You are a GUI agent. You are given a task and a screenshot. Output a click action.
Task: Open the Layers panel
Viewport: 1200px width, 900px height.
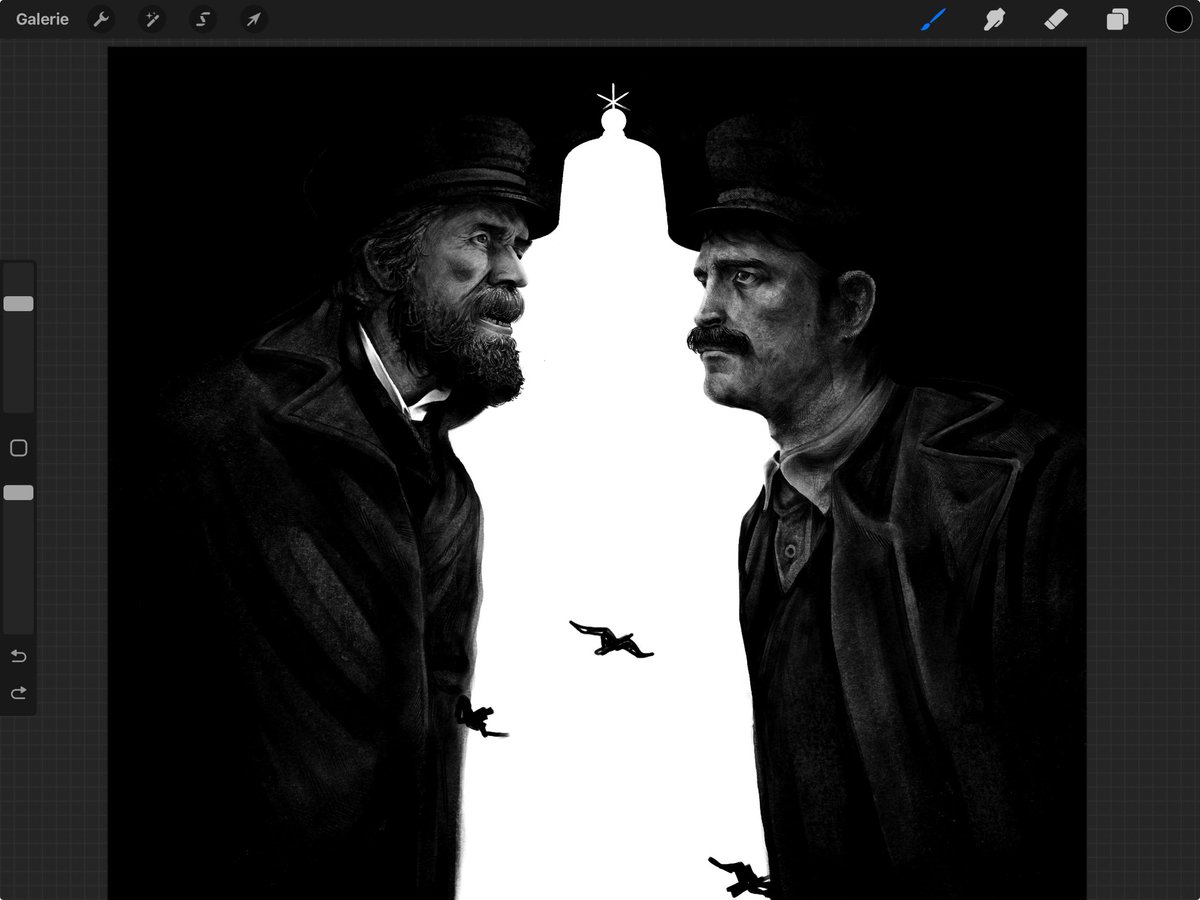pos(1118,19)
